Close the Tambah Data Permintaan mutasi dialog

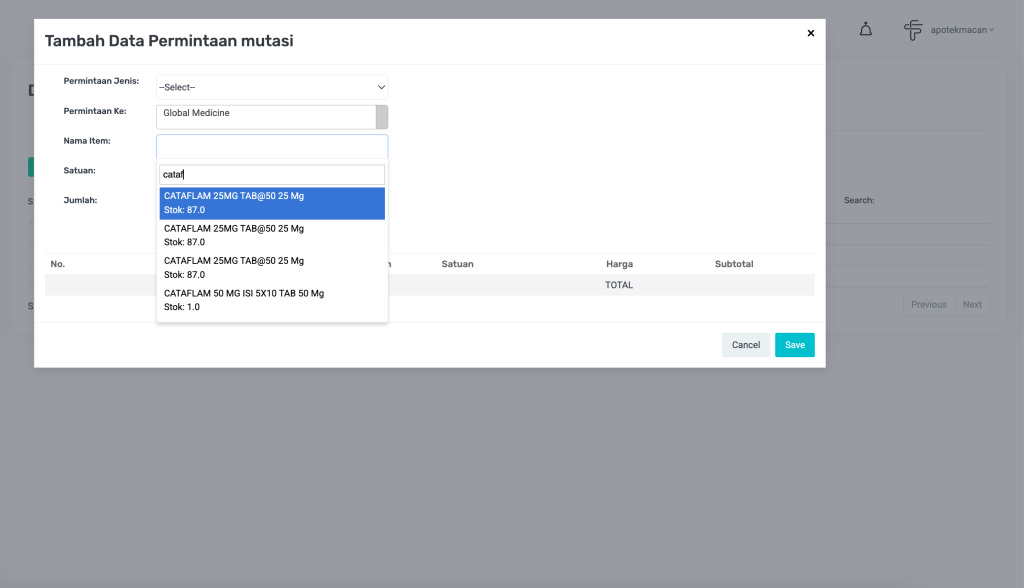(810, 33)
